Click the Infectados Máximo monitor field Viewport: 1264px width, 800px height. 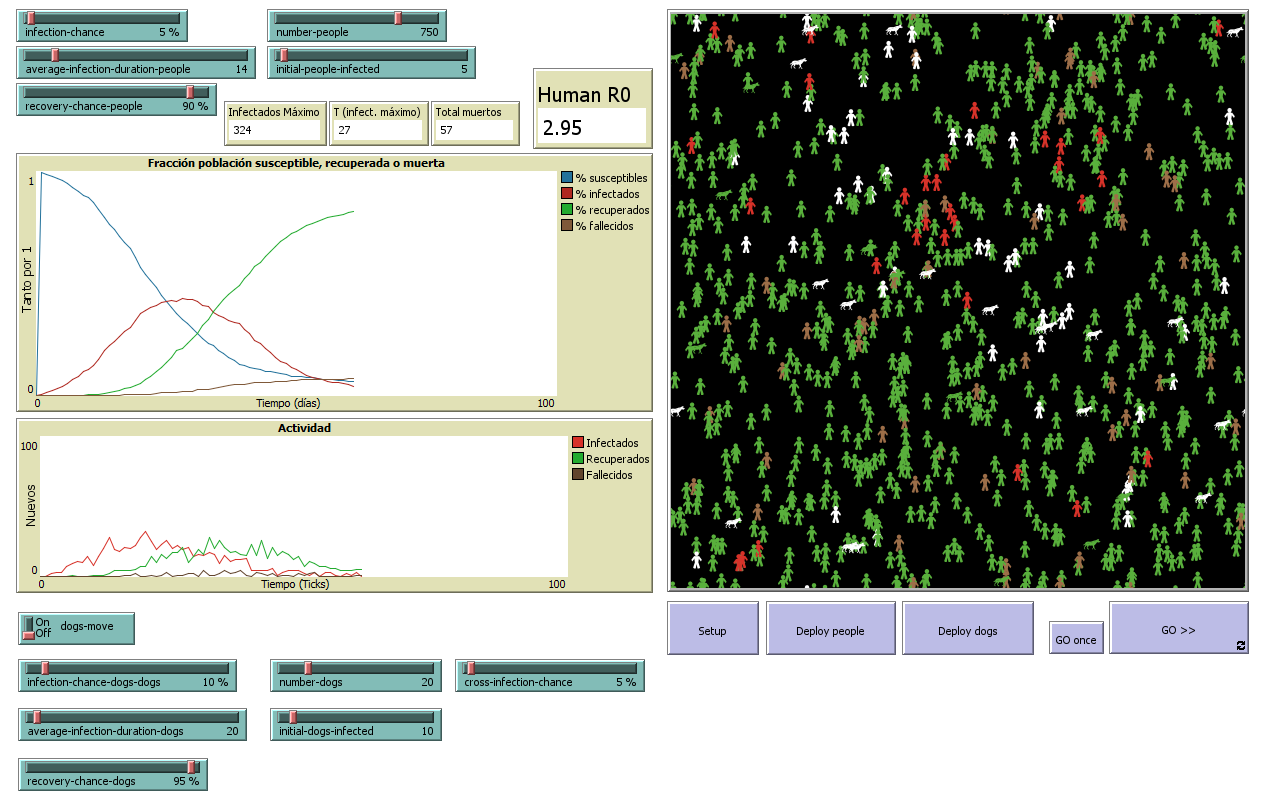[x=273, y=130]
